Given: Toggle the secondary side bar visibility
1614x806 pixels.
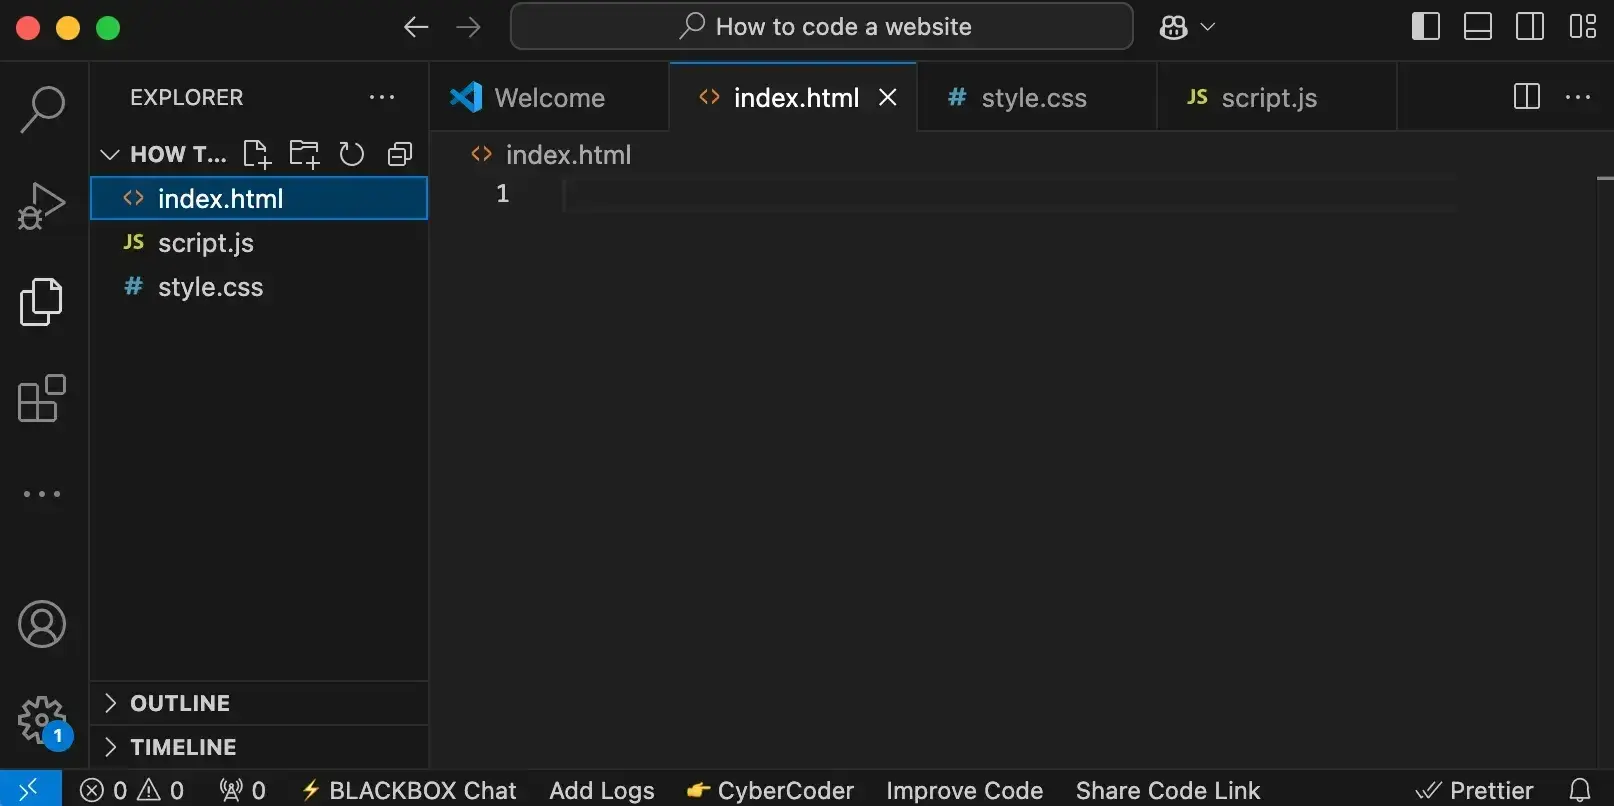Looking at the screenshot, I should tap(1529, 27).
